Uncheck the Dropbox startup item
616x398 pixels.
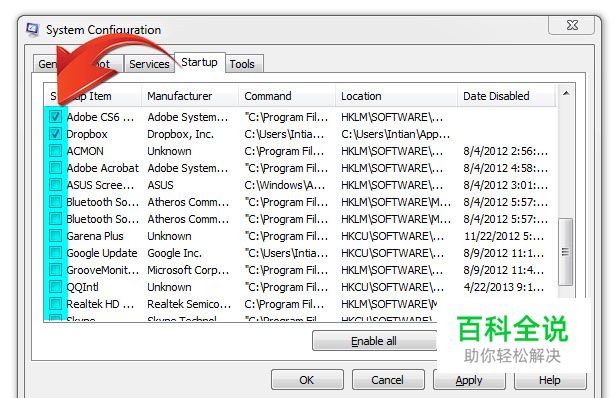(55, 134)
